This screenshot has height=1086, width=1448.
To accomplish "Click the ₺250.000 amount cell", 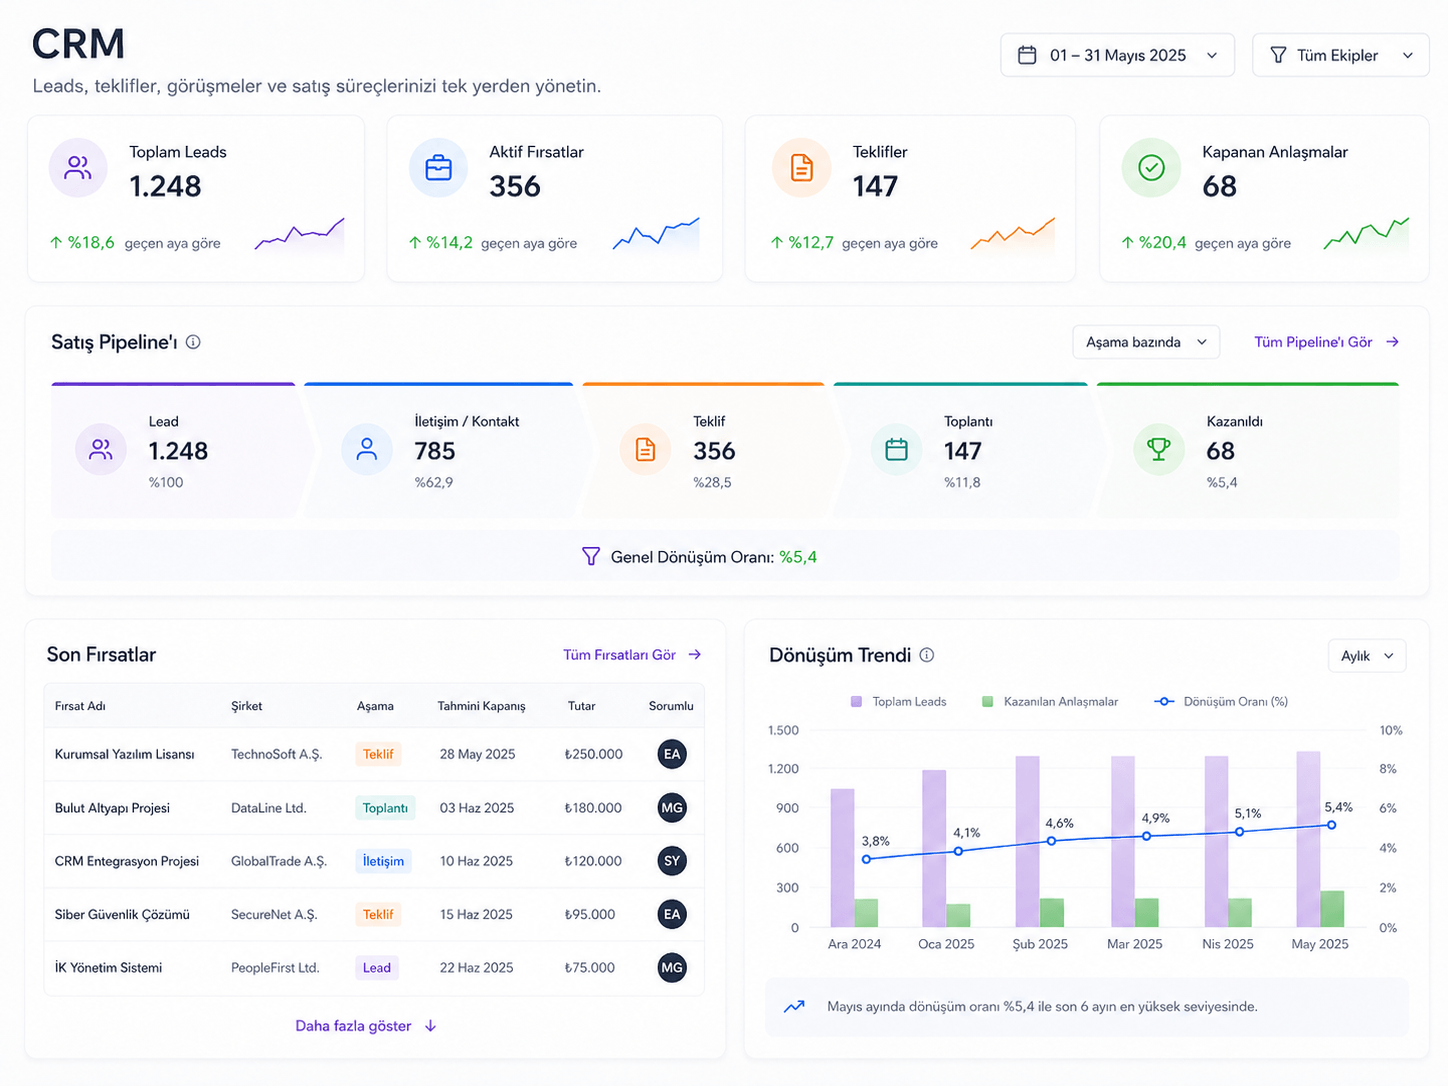I will pyautogui.click(x=593, y=754).
